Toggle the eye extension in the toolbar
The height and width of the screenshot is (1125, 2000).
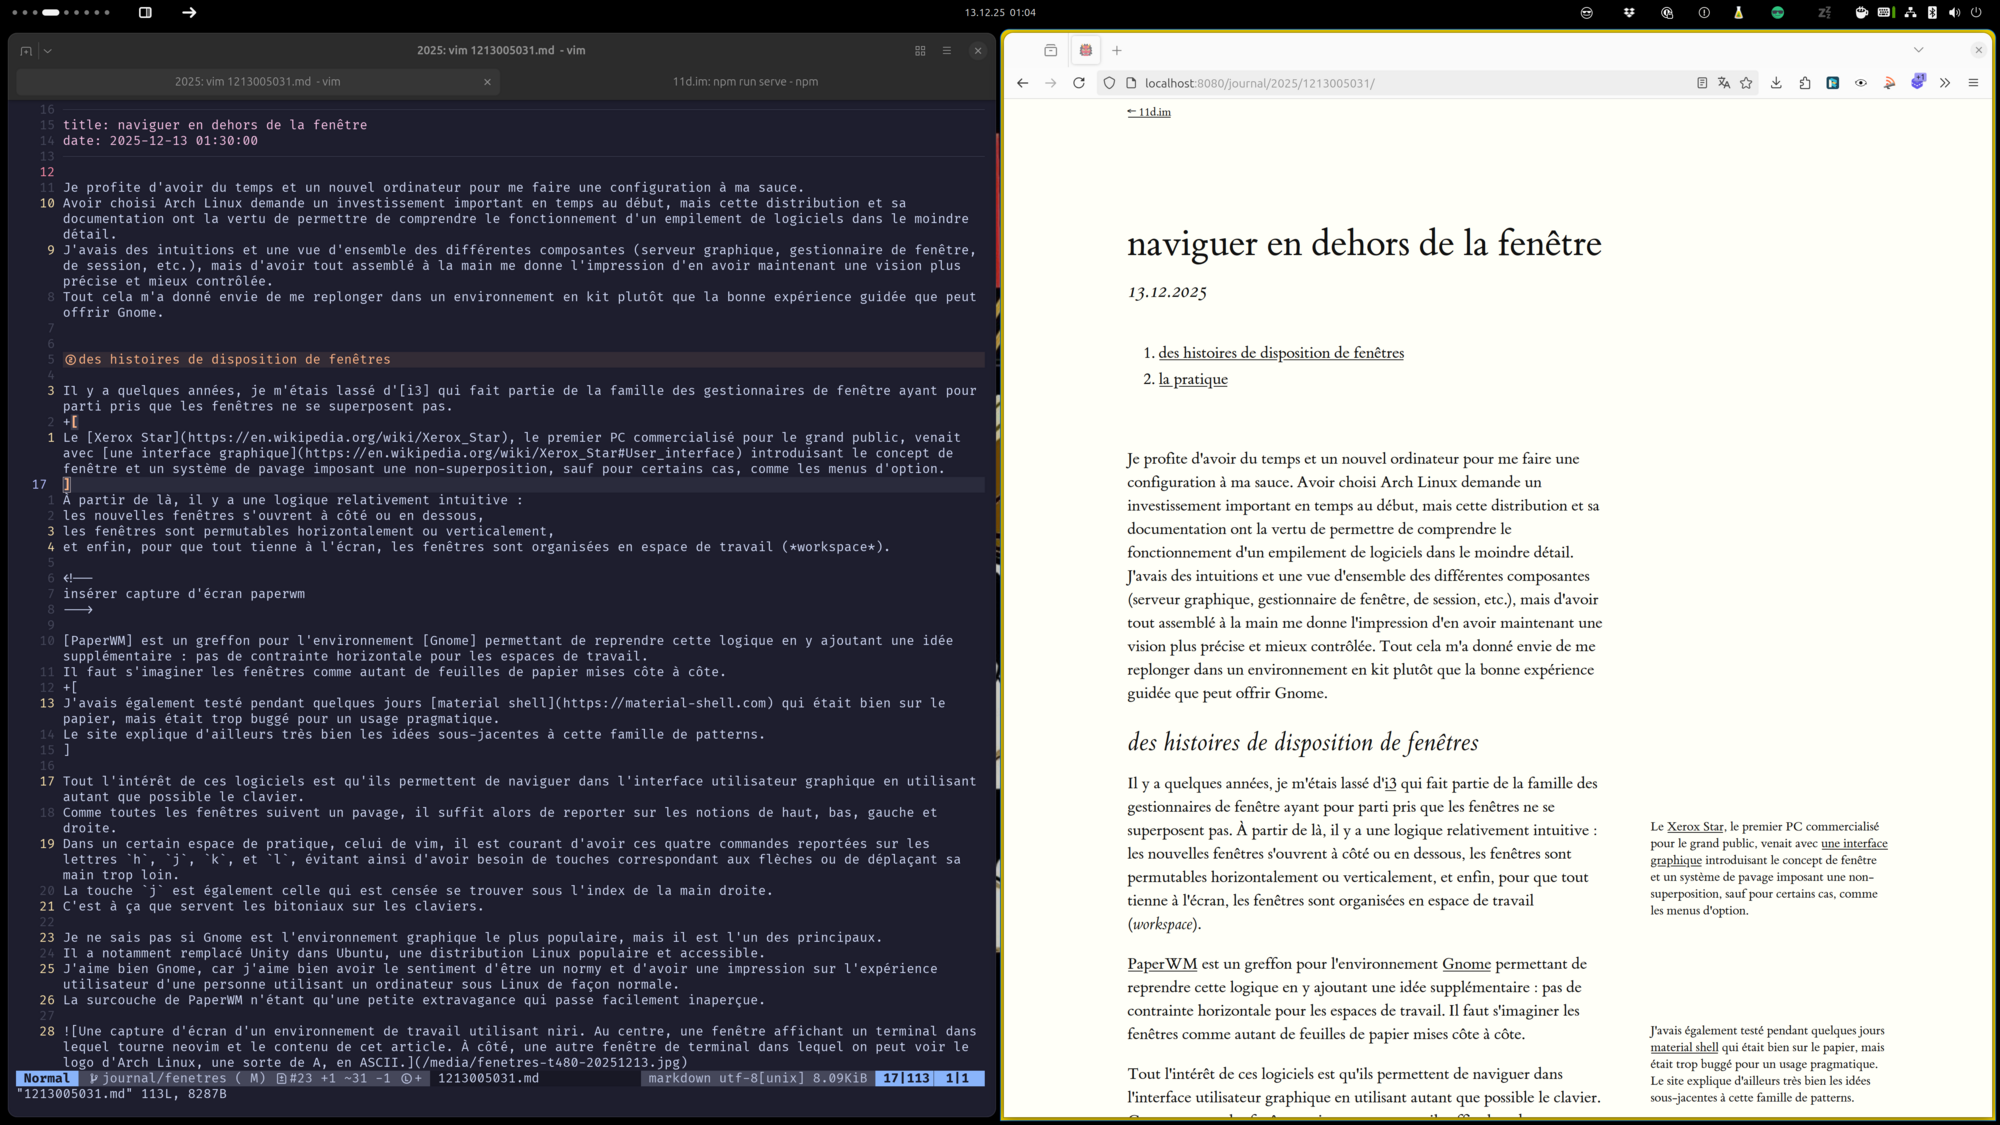[x=1861, y=83]
